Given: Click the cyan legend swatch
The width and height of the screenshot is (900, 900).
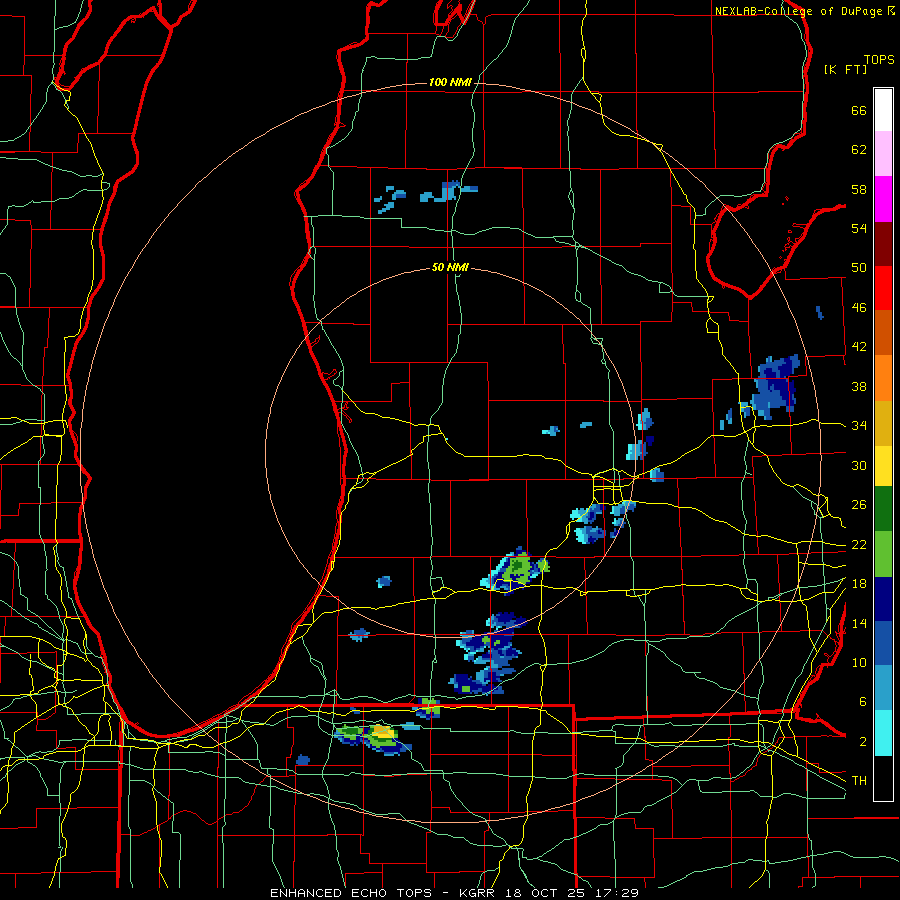Looking at the screenshot, I should click(x=883, y=733).
